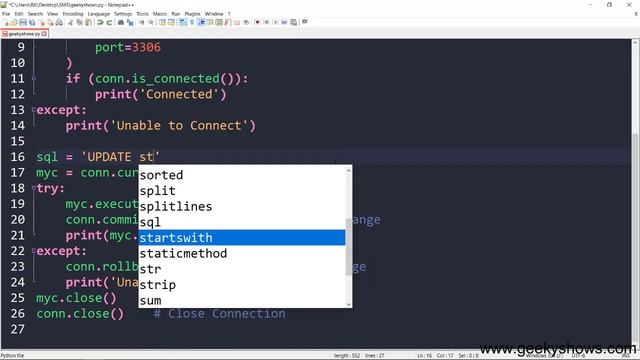Open the View menu

[x=53, y=14]
